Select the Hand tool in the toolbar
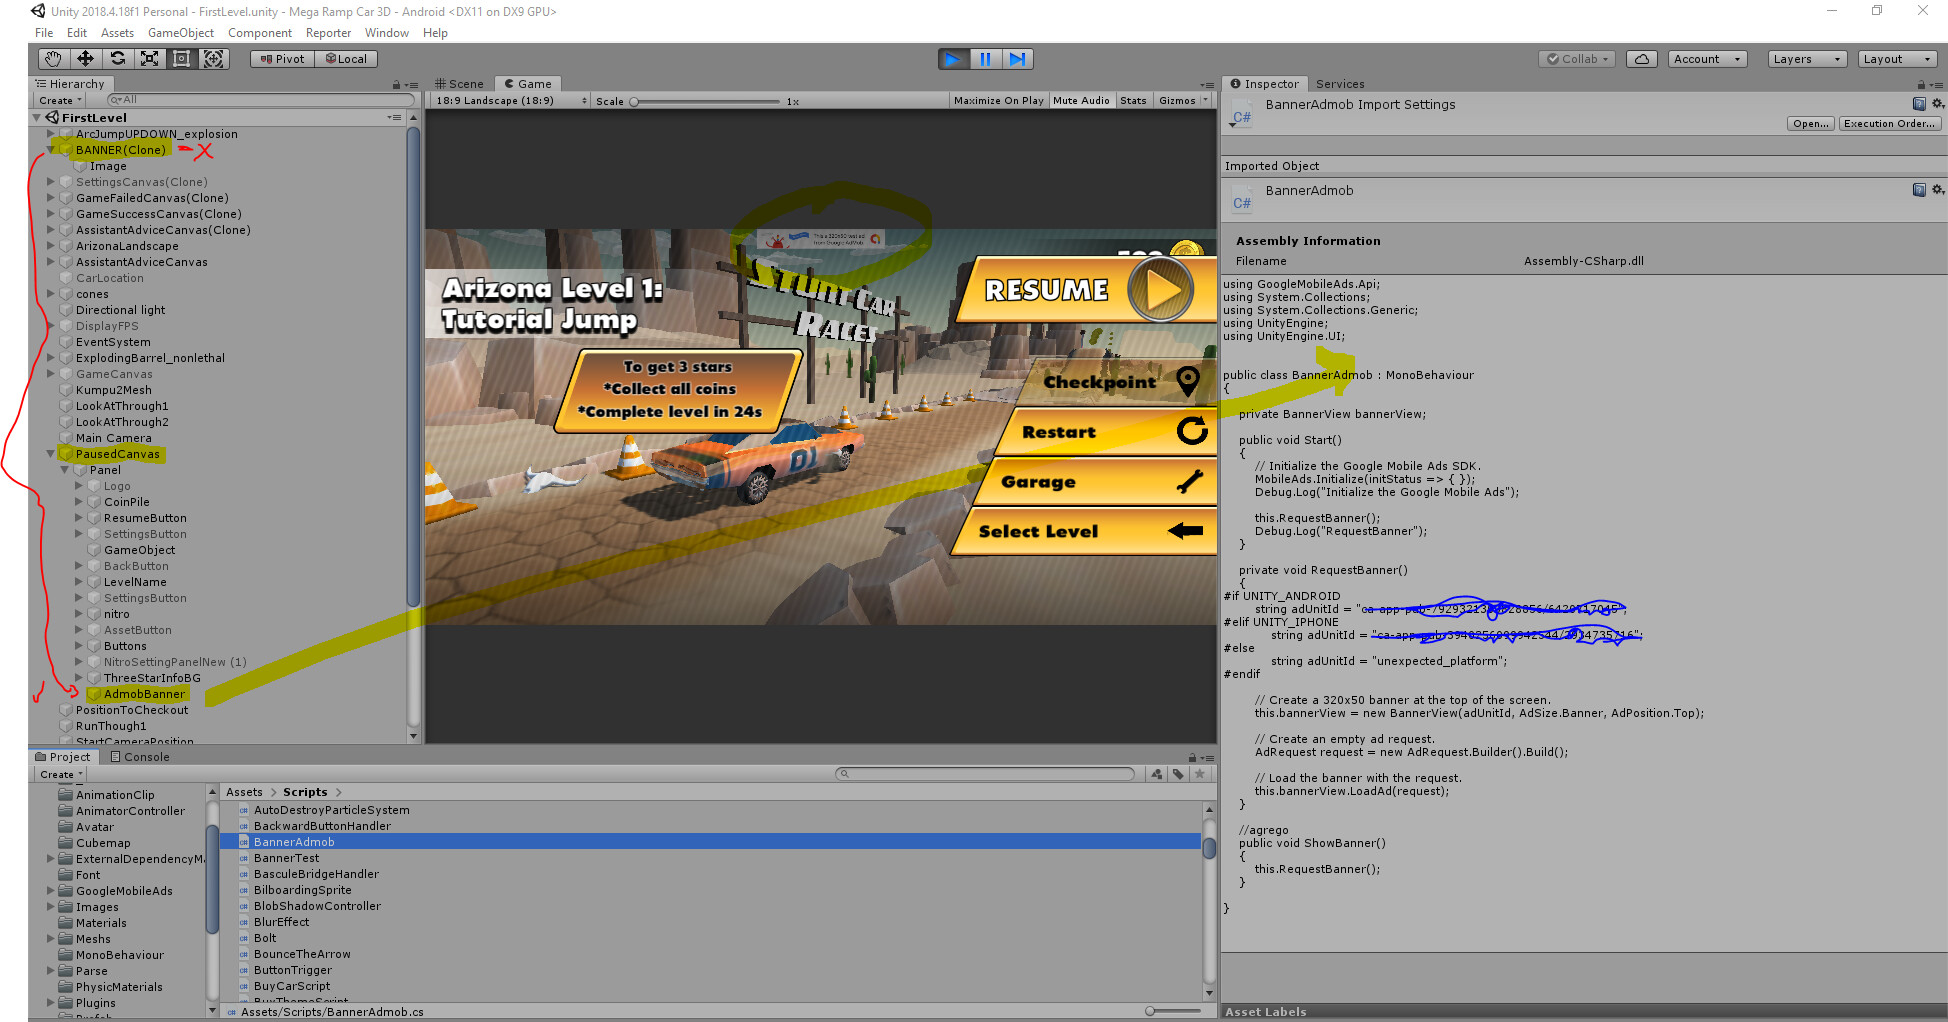 click(52, 59)
